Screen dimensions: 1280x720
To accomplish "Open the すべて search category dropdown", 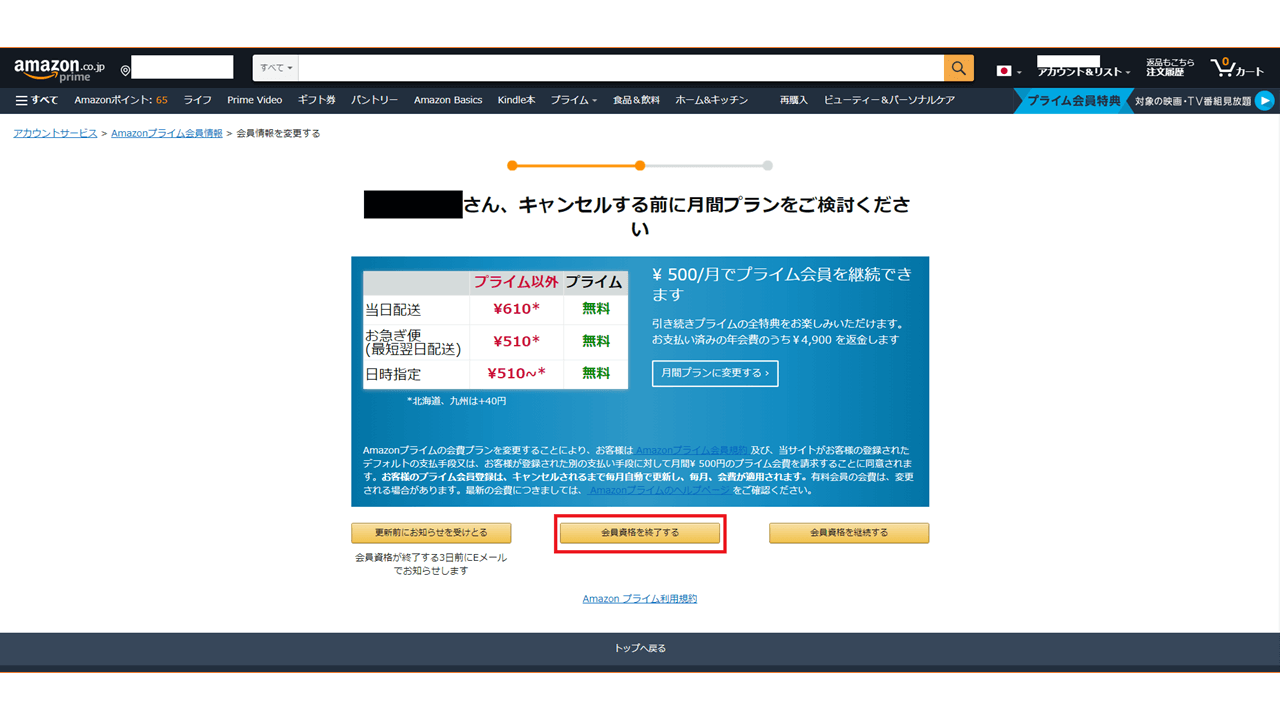I will pyautogui.click(x=274, y=67).
